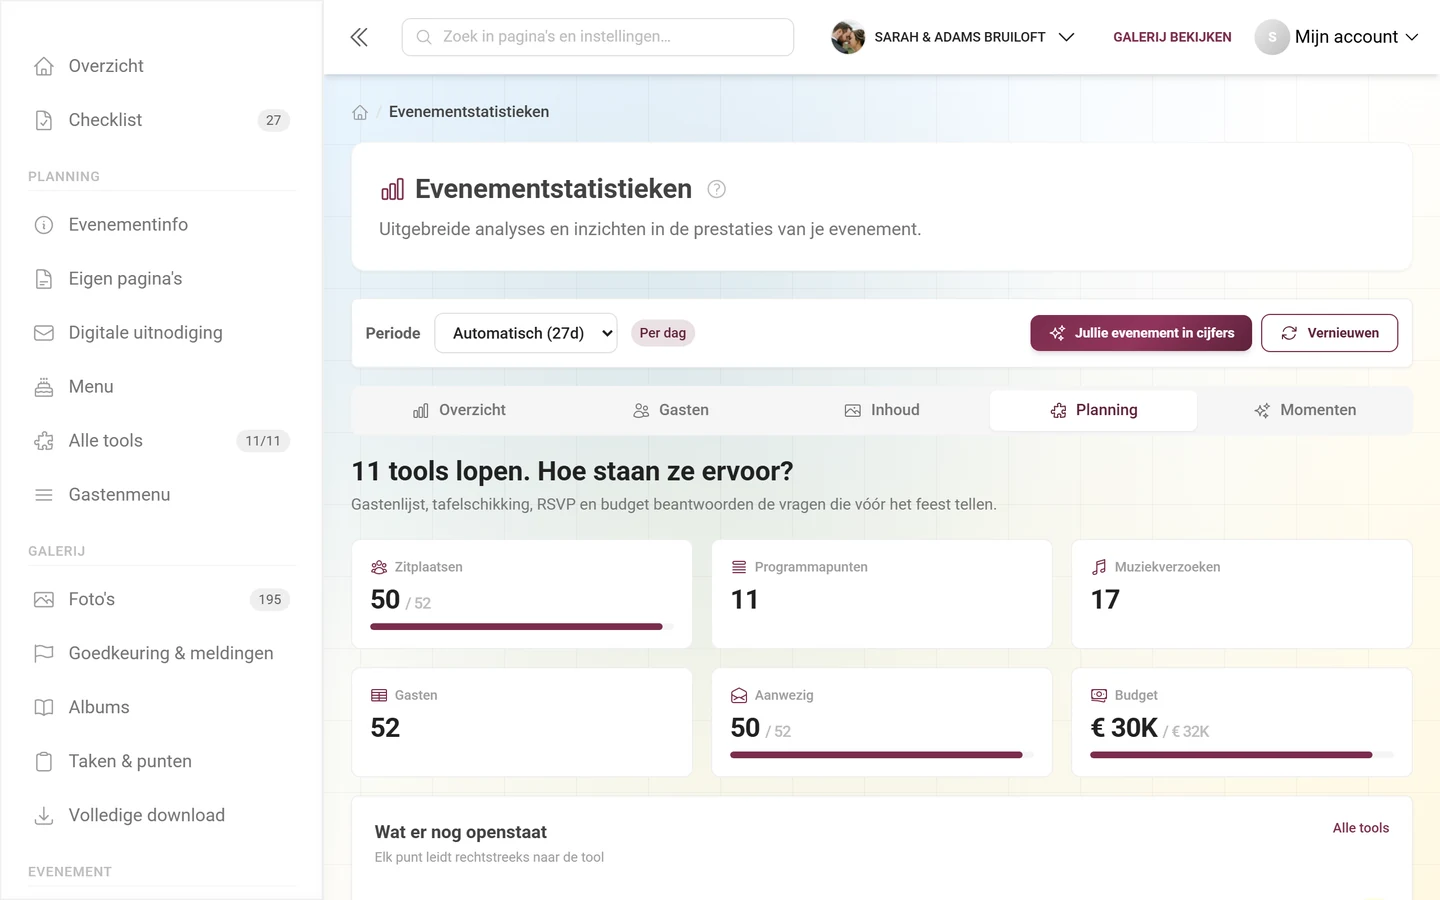Click Menu cake icon in sidebar
Screen dimensions: 1440x900
[x=44, y=387]
